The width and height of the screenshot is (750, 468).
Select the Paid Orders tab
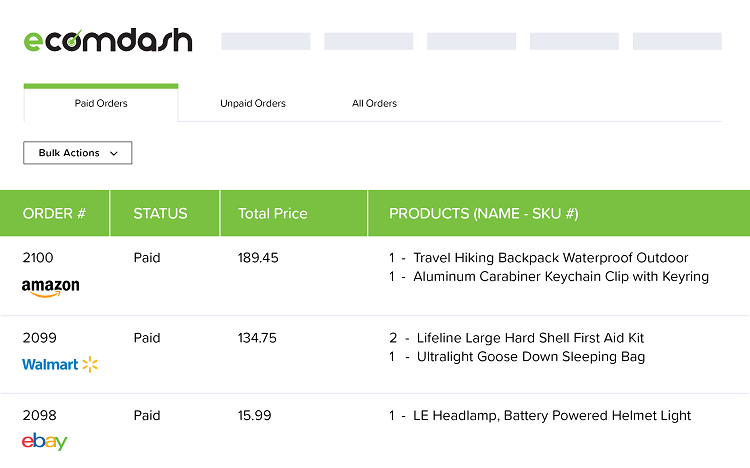[x=101, y=103]
